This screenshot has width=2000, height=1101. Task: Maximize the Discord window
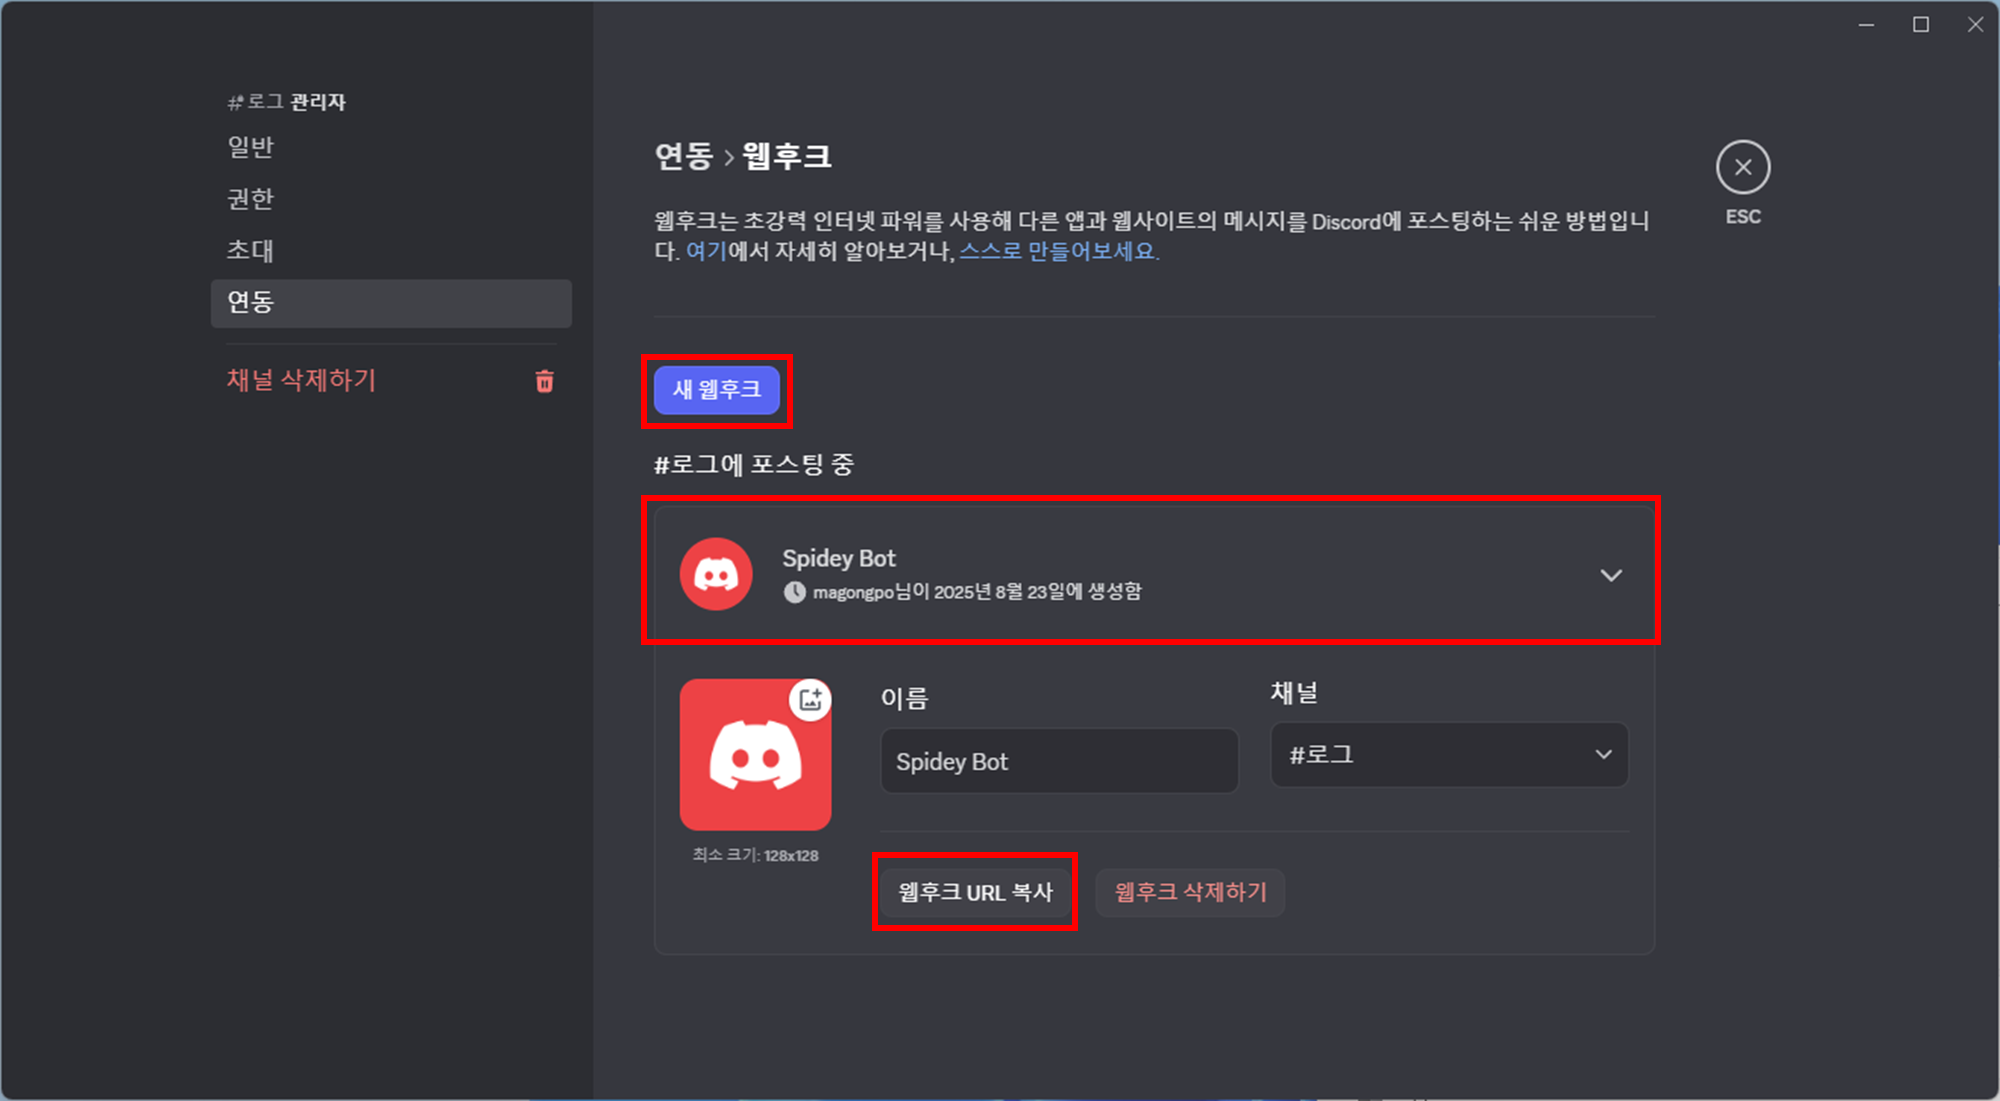(x=1921, y=25)
